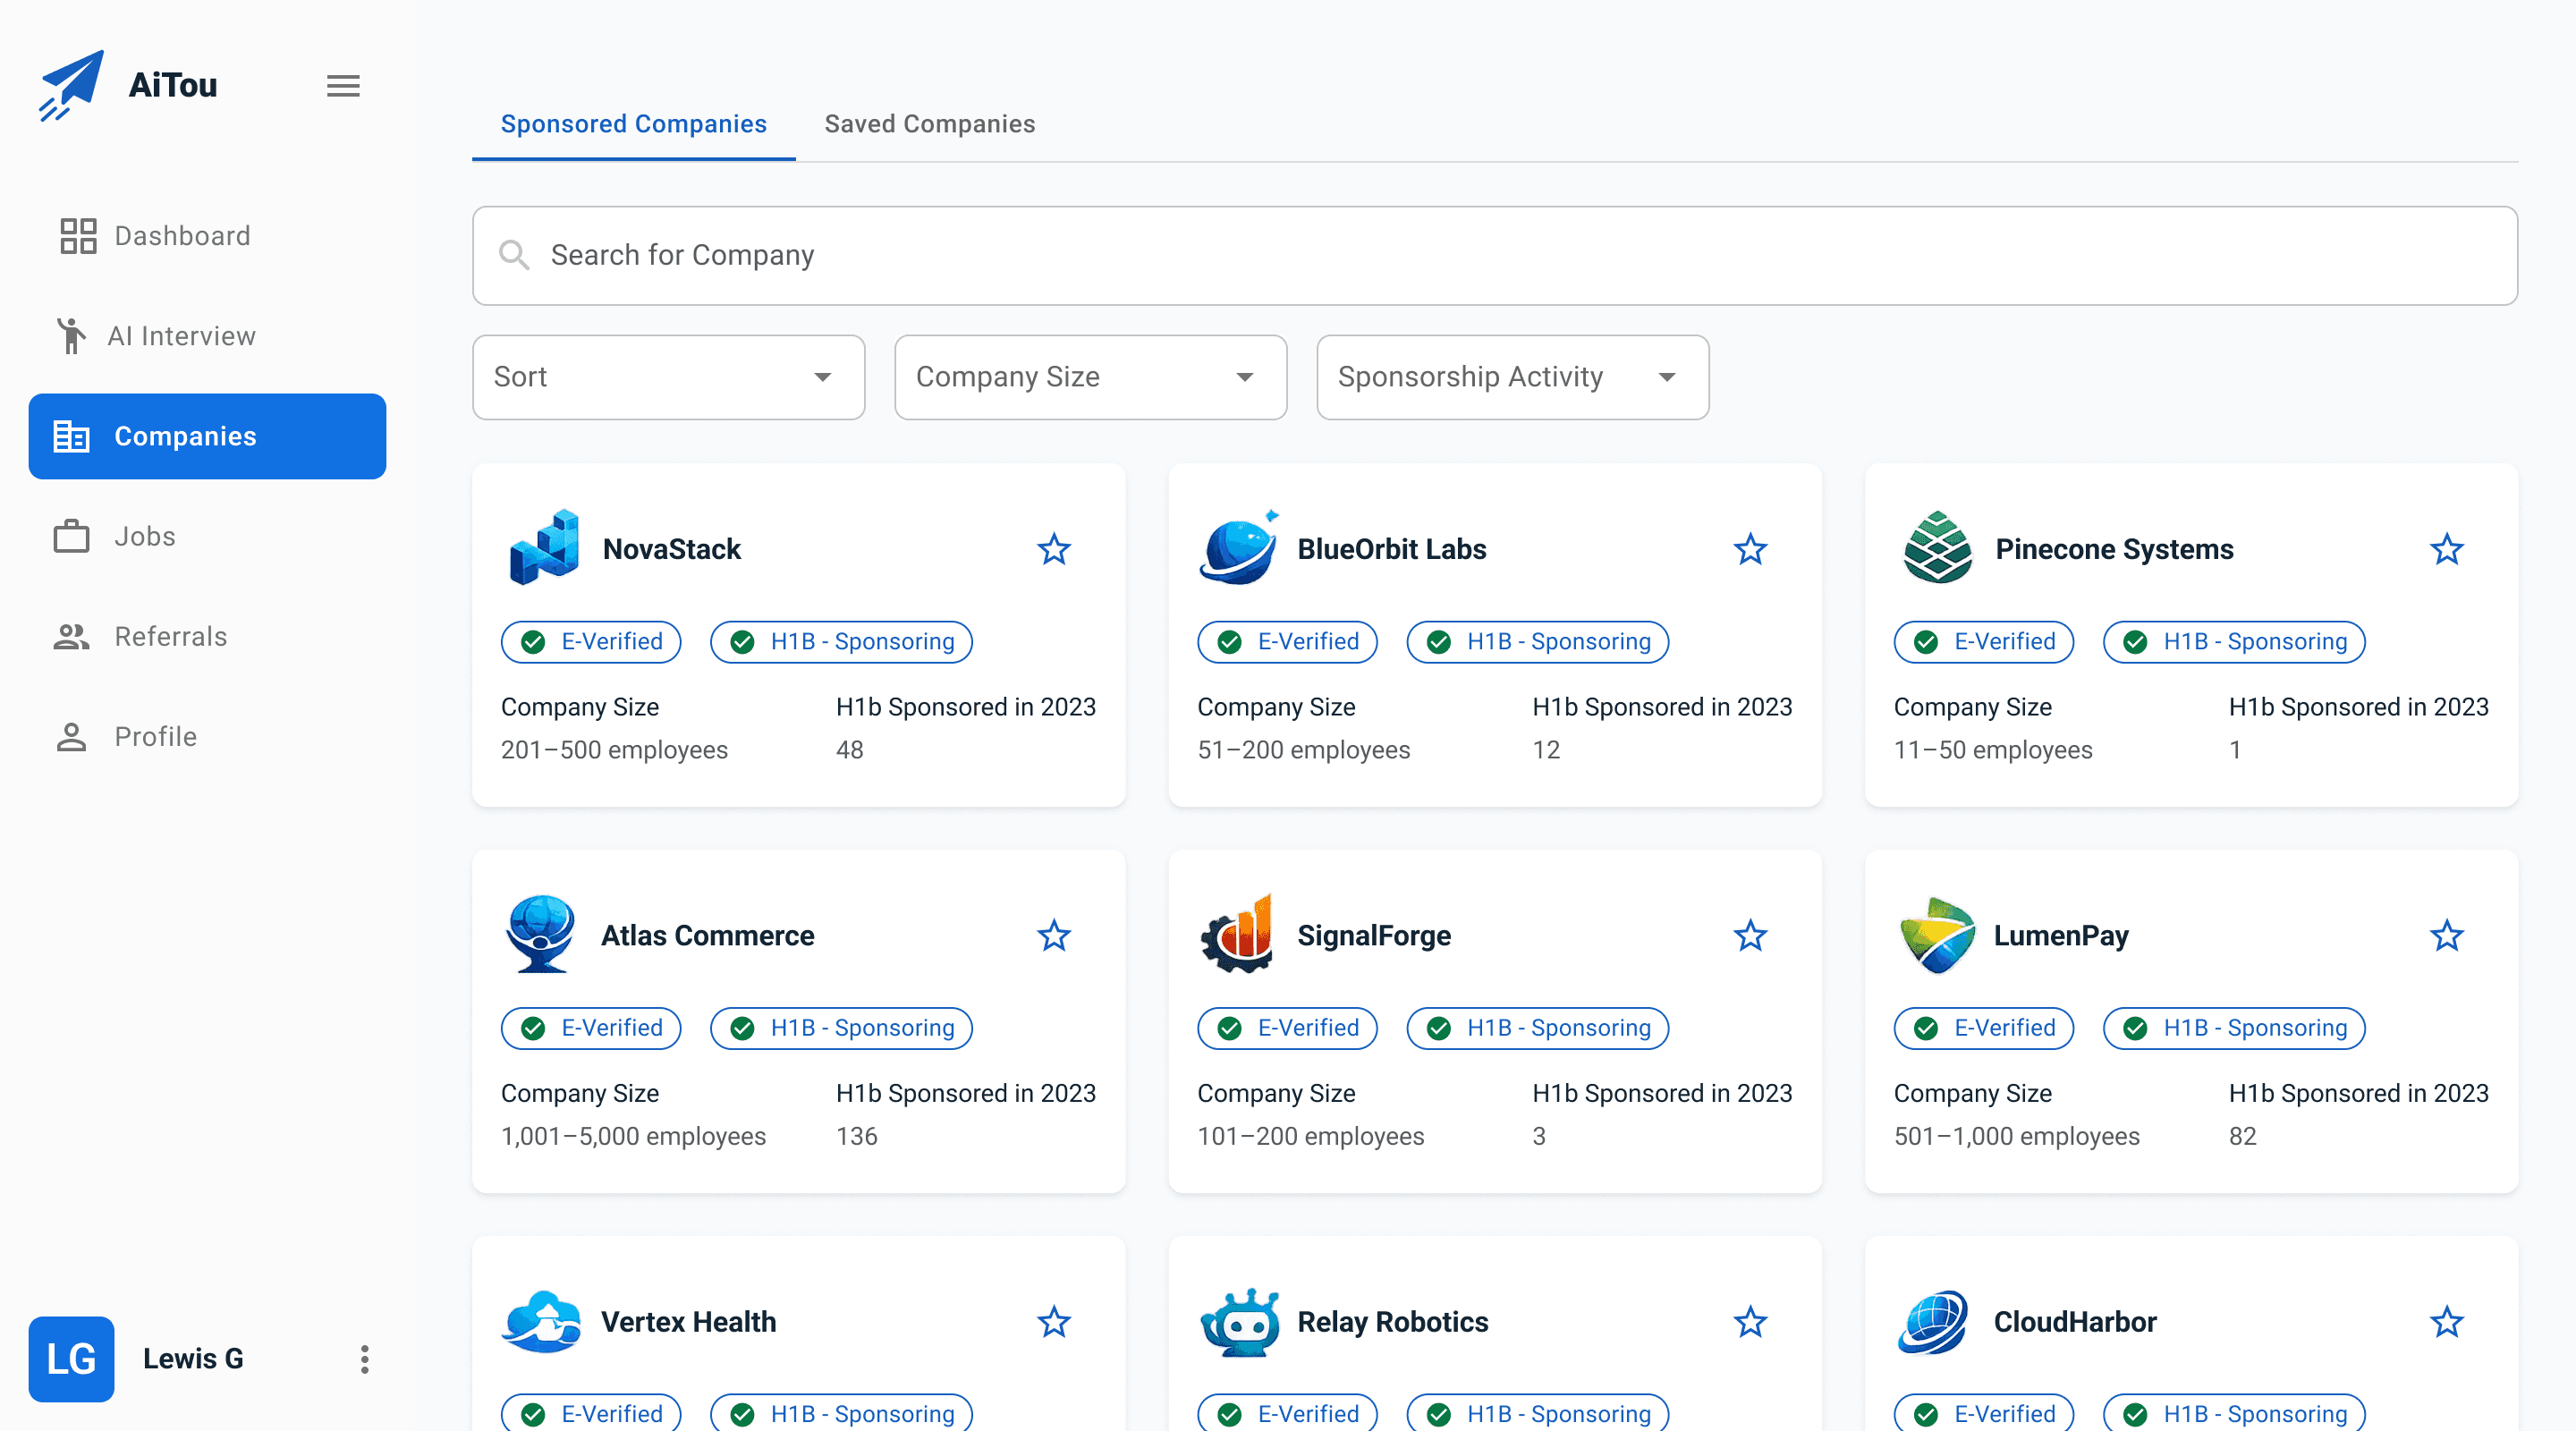2576x1431 pixels.
Task: Click LumenPay logo
Action: tap(1937, 935)
